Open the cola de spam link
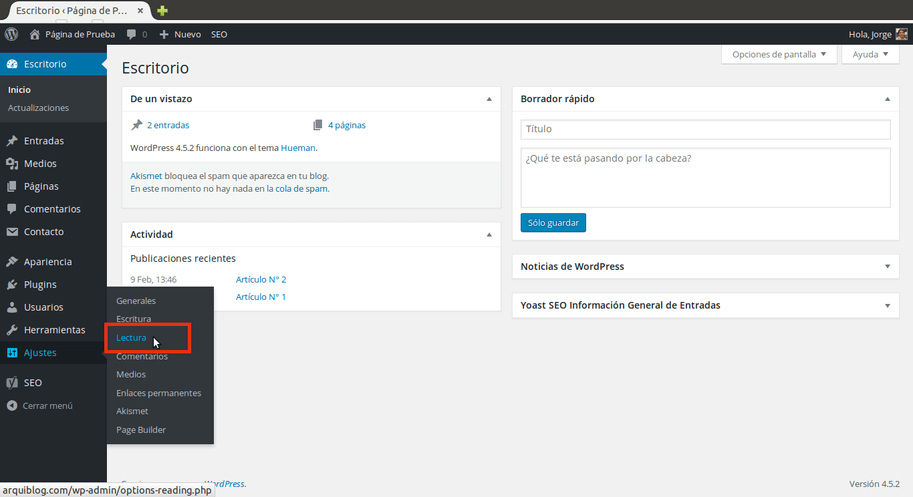913x497 pixels. [x=301, y=189]
